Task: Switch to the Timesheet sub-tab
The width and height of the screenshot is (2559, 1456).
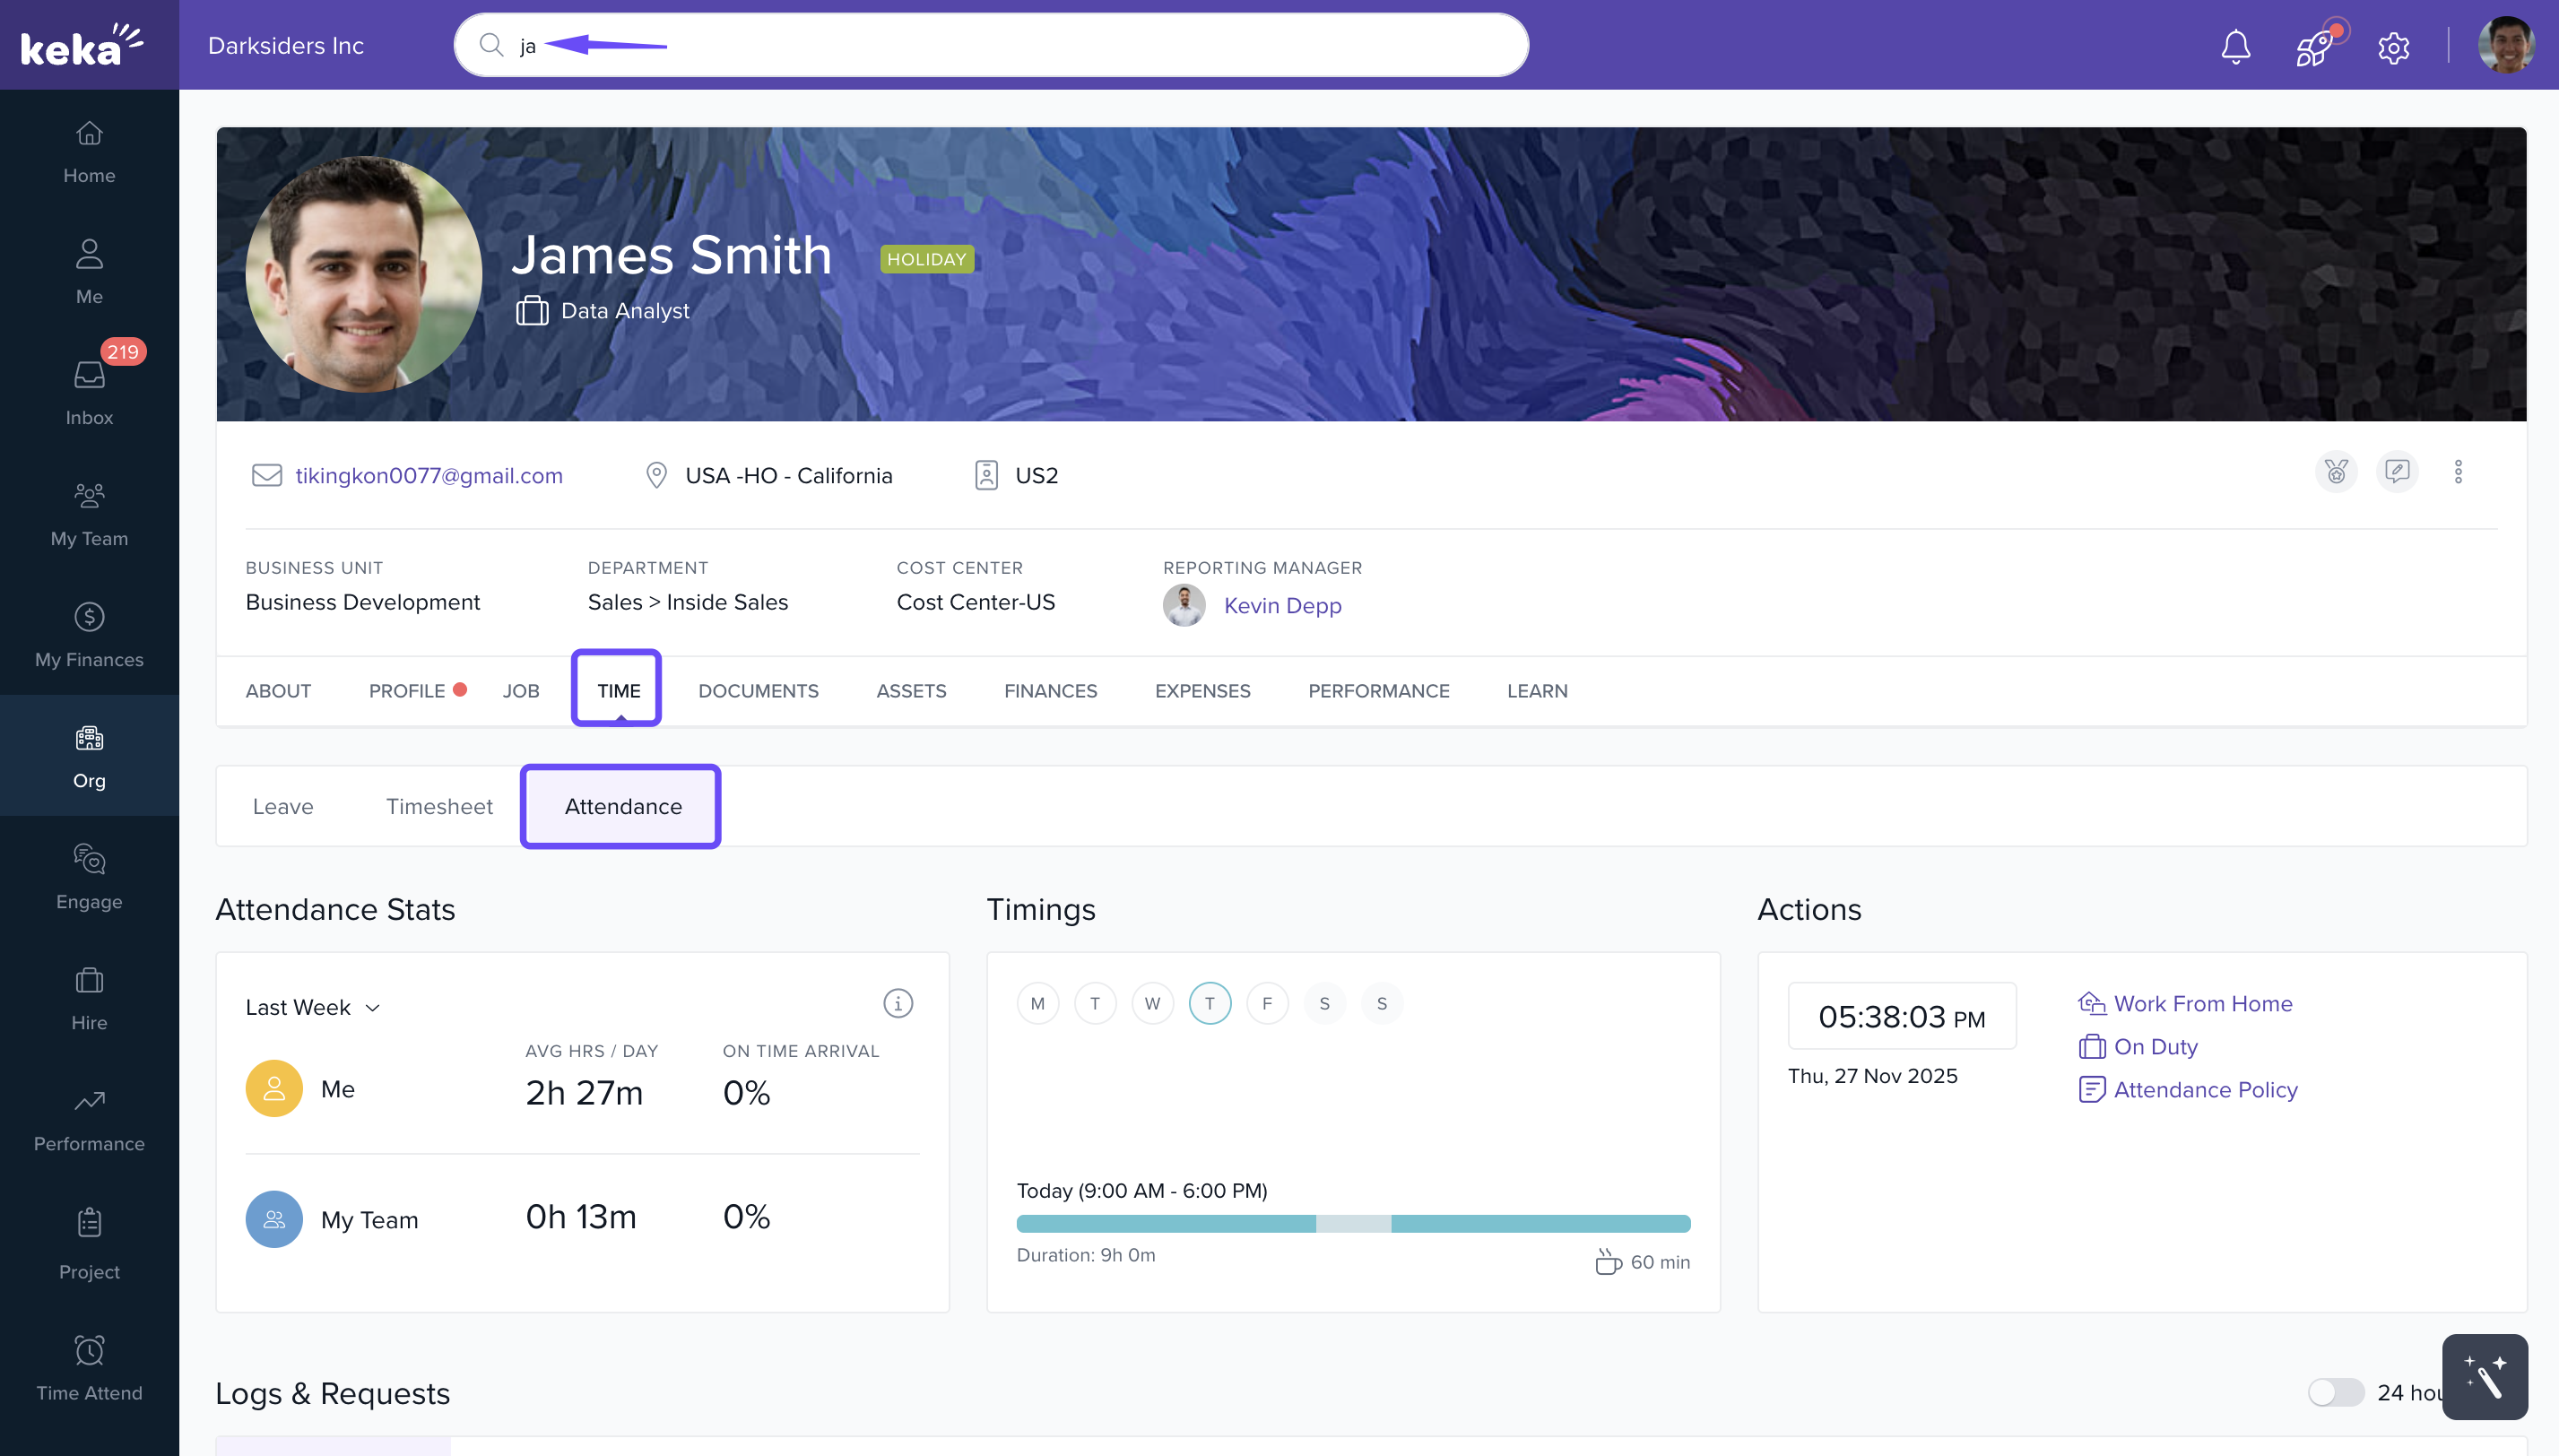Action: pyautogui.click(x=439, y=806)
